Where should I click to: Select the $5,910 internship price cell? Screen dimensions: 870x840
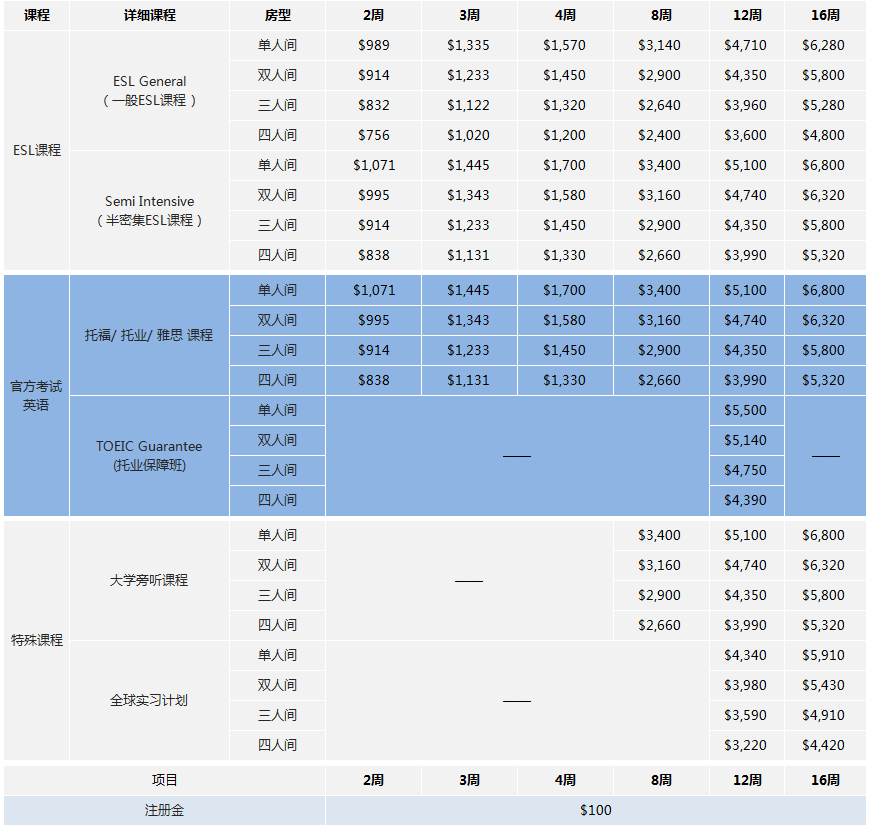[x=825, y=655]
